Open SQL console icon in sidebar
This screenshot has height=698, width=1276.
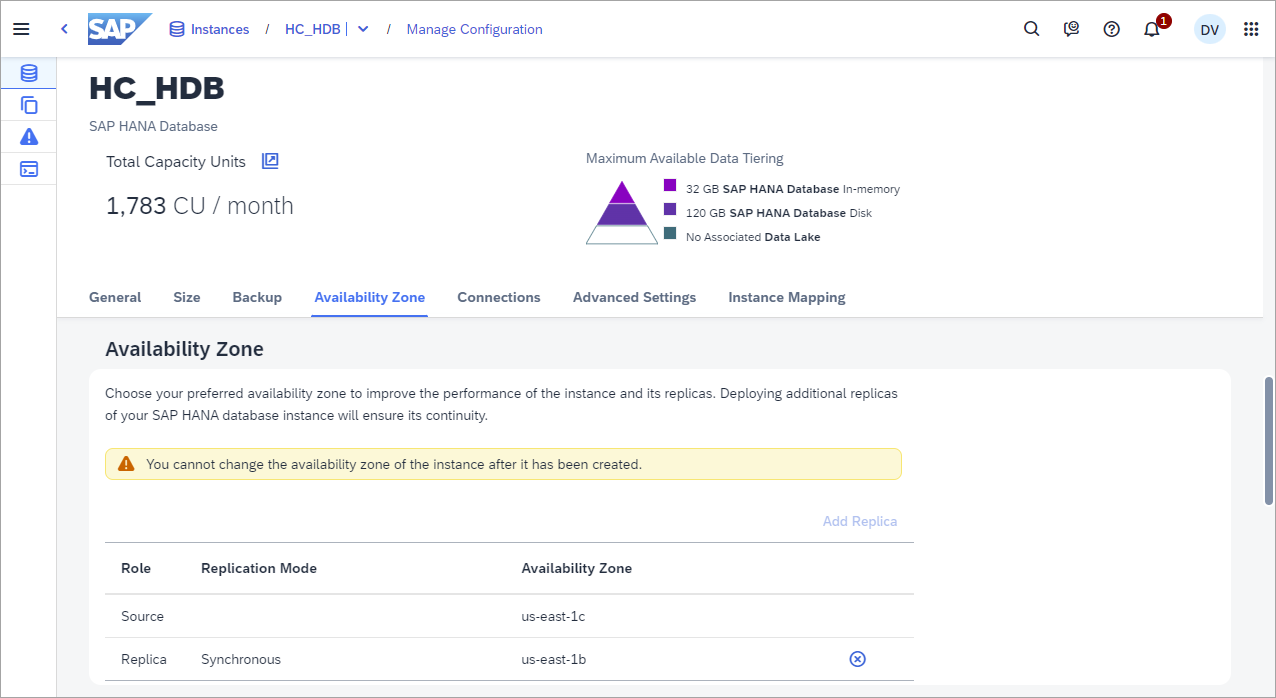click(29, 169)
